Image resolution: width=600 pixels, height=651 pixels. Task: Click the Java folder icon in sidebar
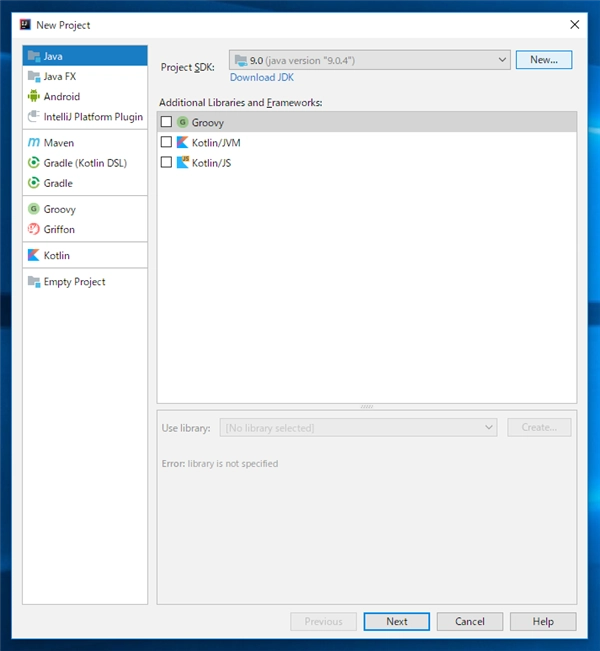click(x=34, y=56)
